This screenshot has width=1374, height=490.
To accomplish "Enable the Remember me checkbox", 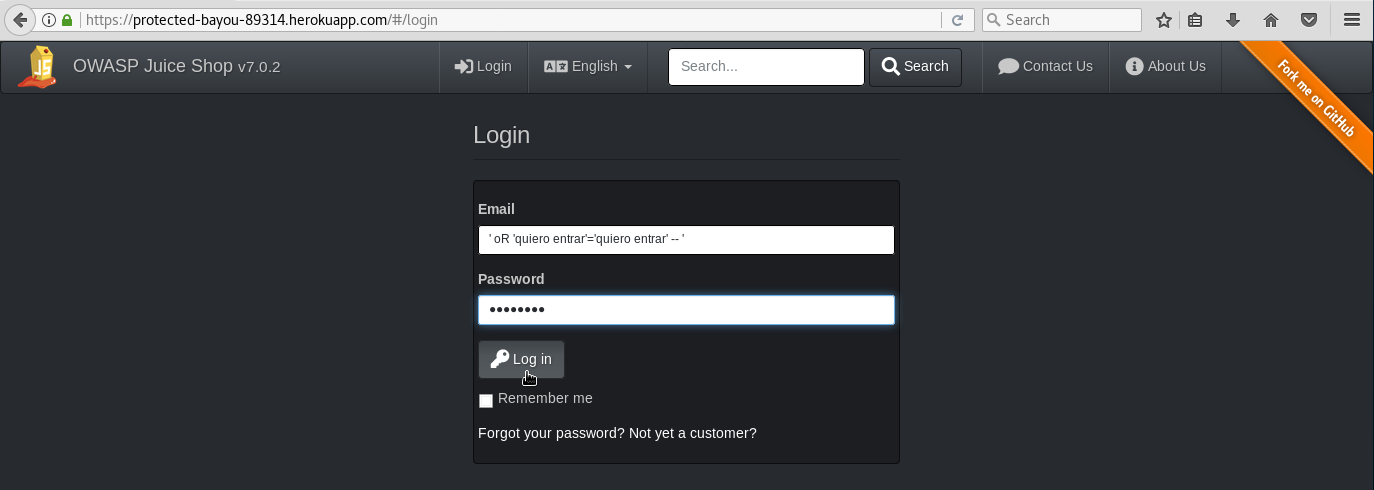I will [x=486, y=401].
